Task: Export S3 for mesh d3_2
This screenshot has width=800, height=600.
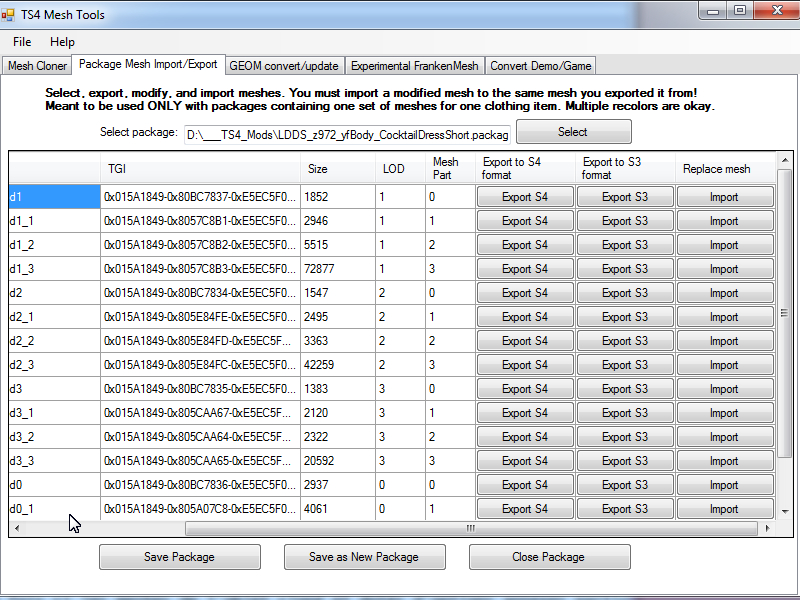Action: (625, 437)
